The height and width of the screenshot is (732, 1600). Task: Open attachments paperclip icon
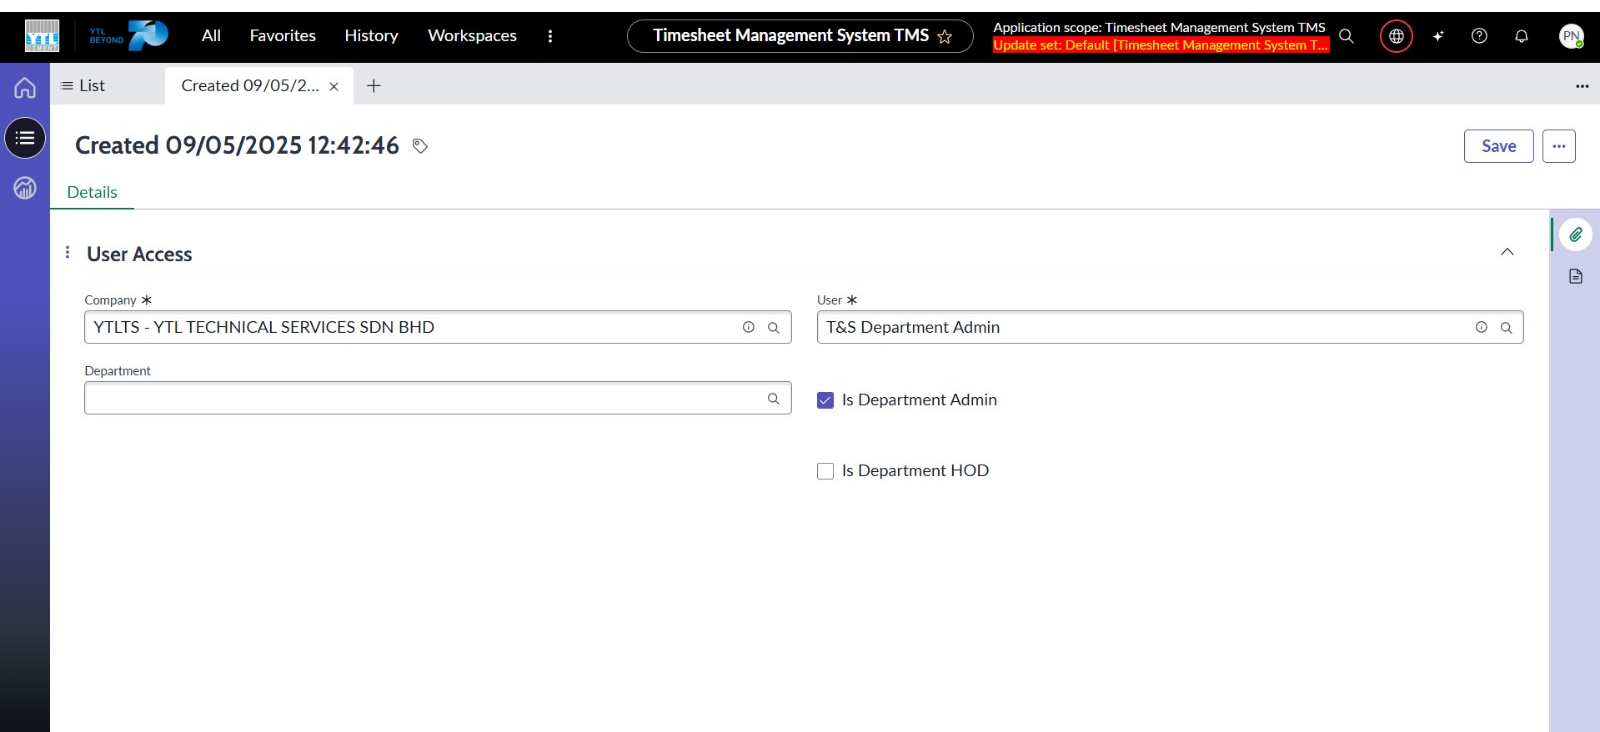[x=1575, y=235]
